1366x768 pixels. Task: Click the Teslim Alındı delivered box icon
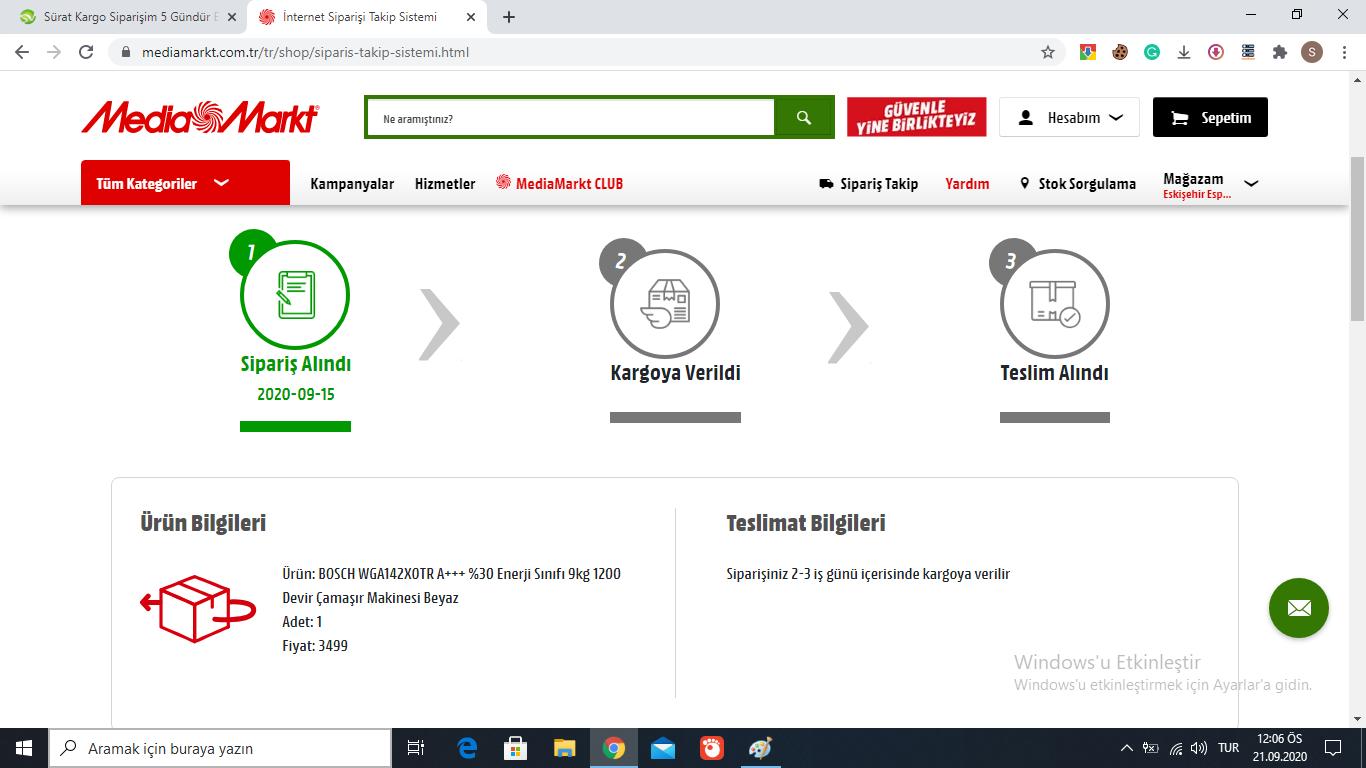point(1055,304)
